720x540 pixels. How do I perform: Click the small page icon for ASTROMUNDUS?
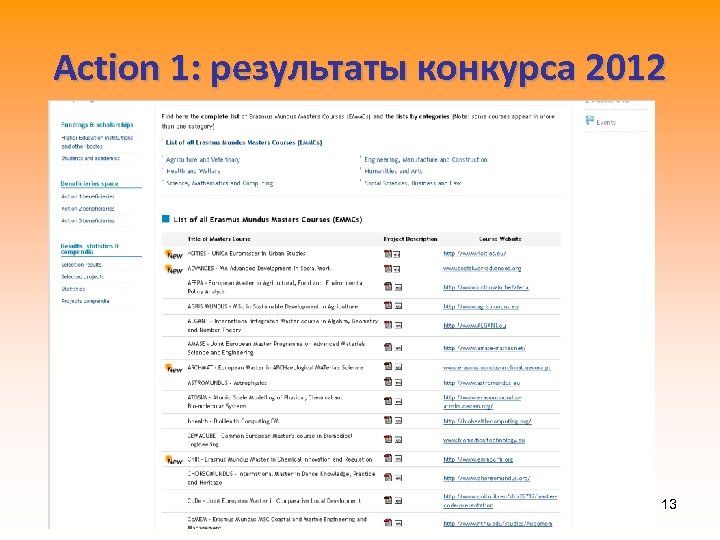398,382
